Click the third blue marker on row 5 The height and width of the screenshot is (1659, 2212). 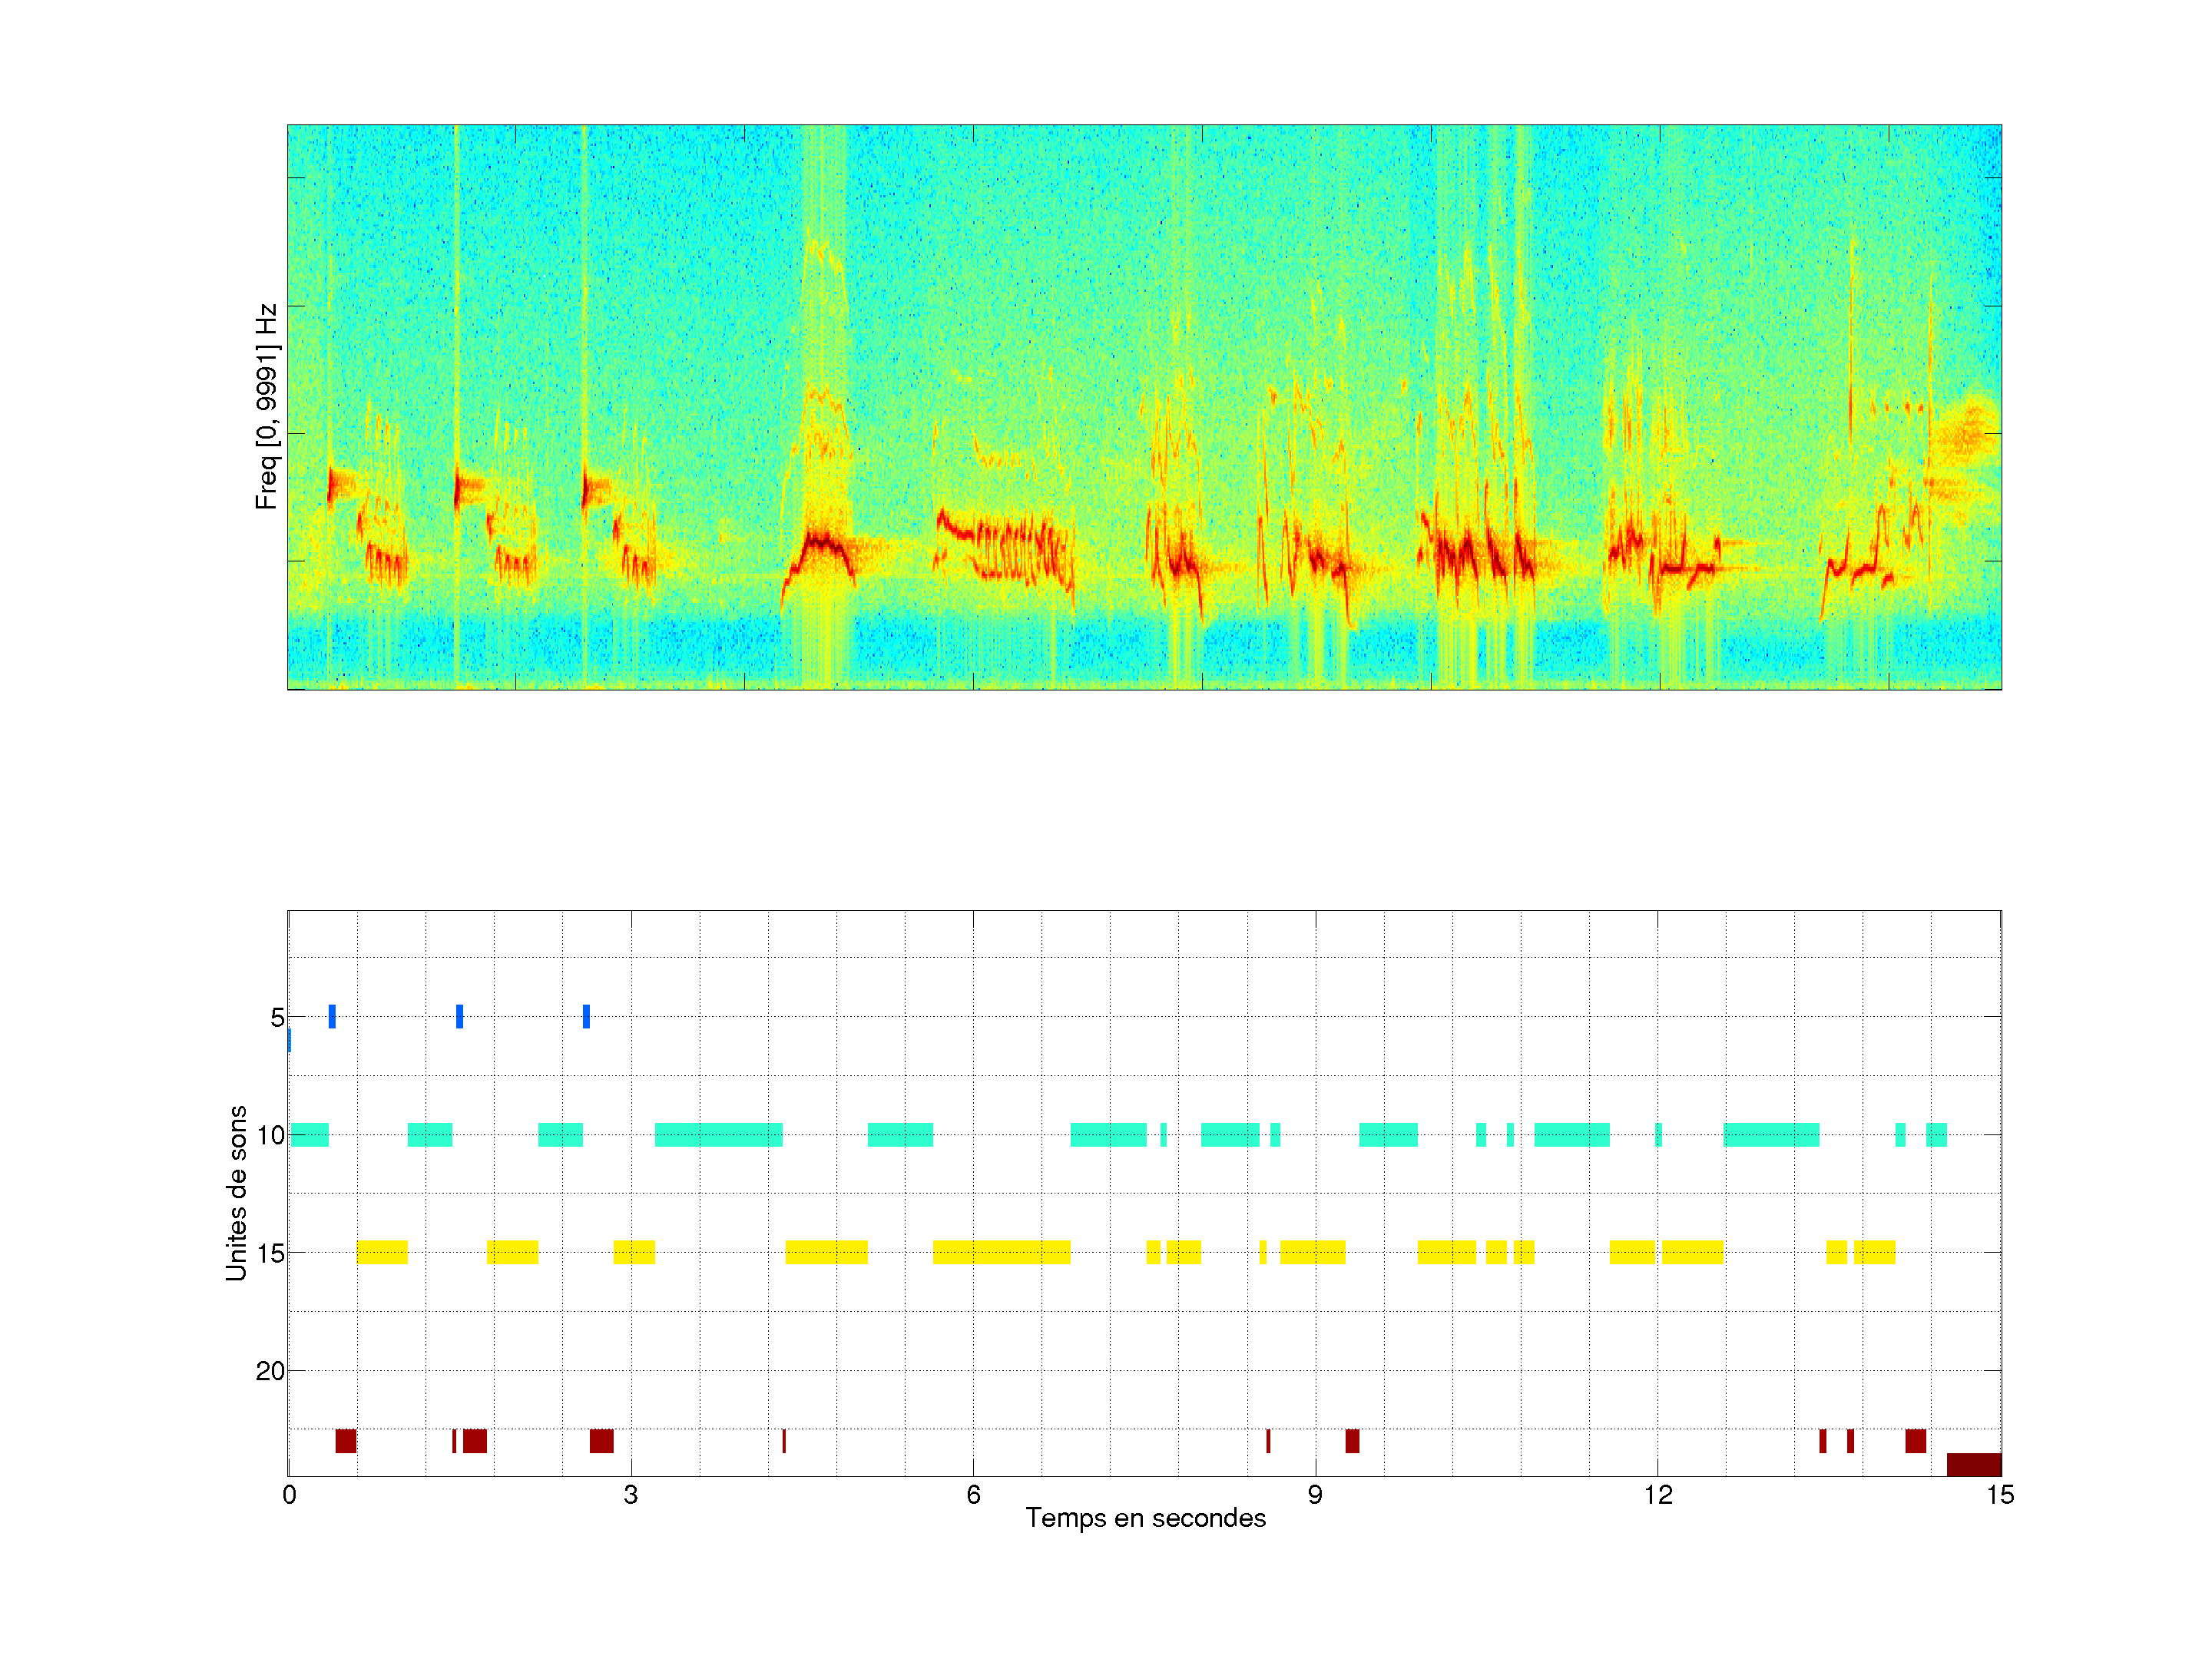pyautogui.click(x=586, y=1016)
